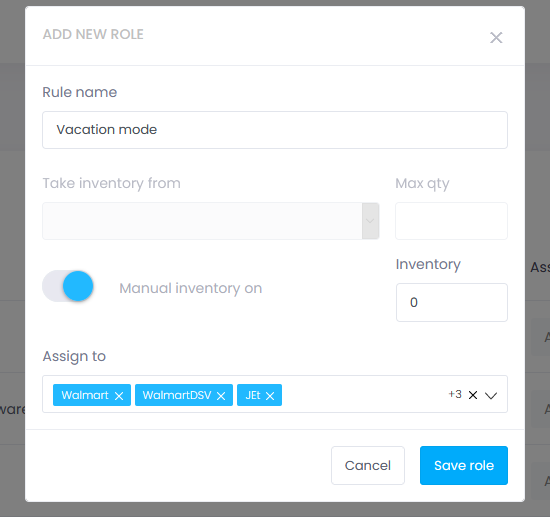Click the Walmart tag label
This screenshot has height=517, width=550.
click(x=85, y=395)
